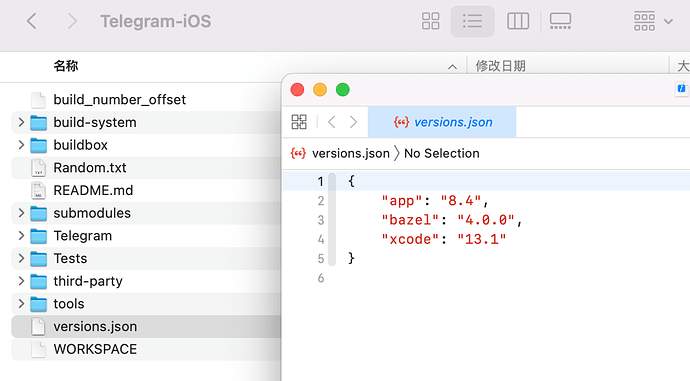
Task: Expand the buildbox folder
Action: (21, 145)
